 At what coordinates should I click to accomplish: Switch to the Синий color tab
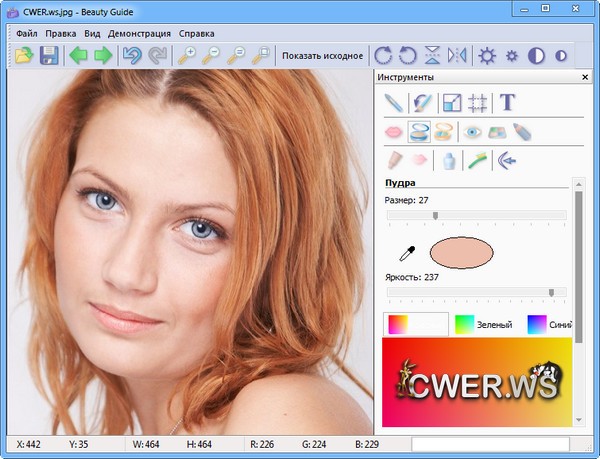pyautogui.click(x=551, y=325)
